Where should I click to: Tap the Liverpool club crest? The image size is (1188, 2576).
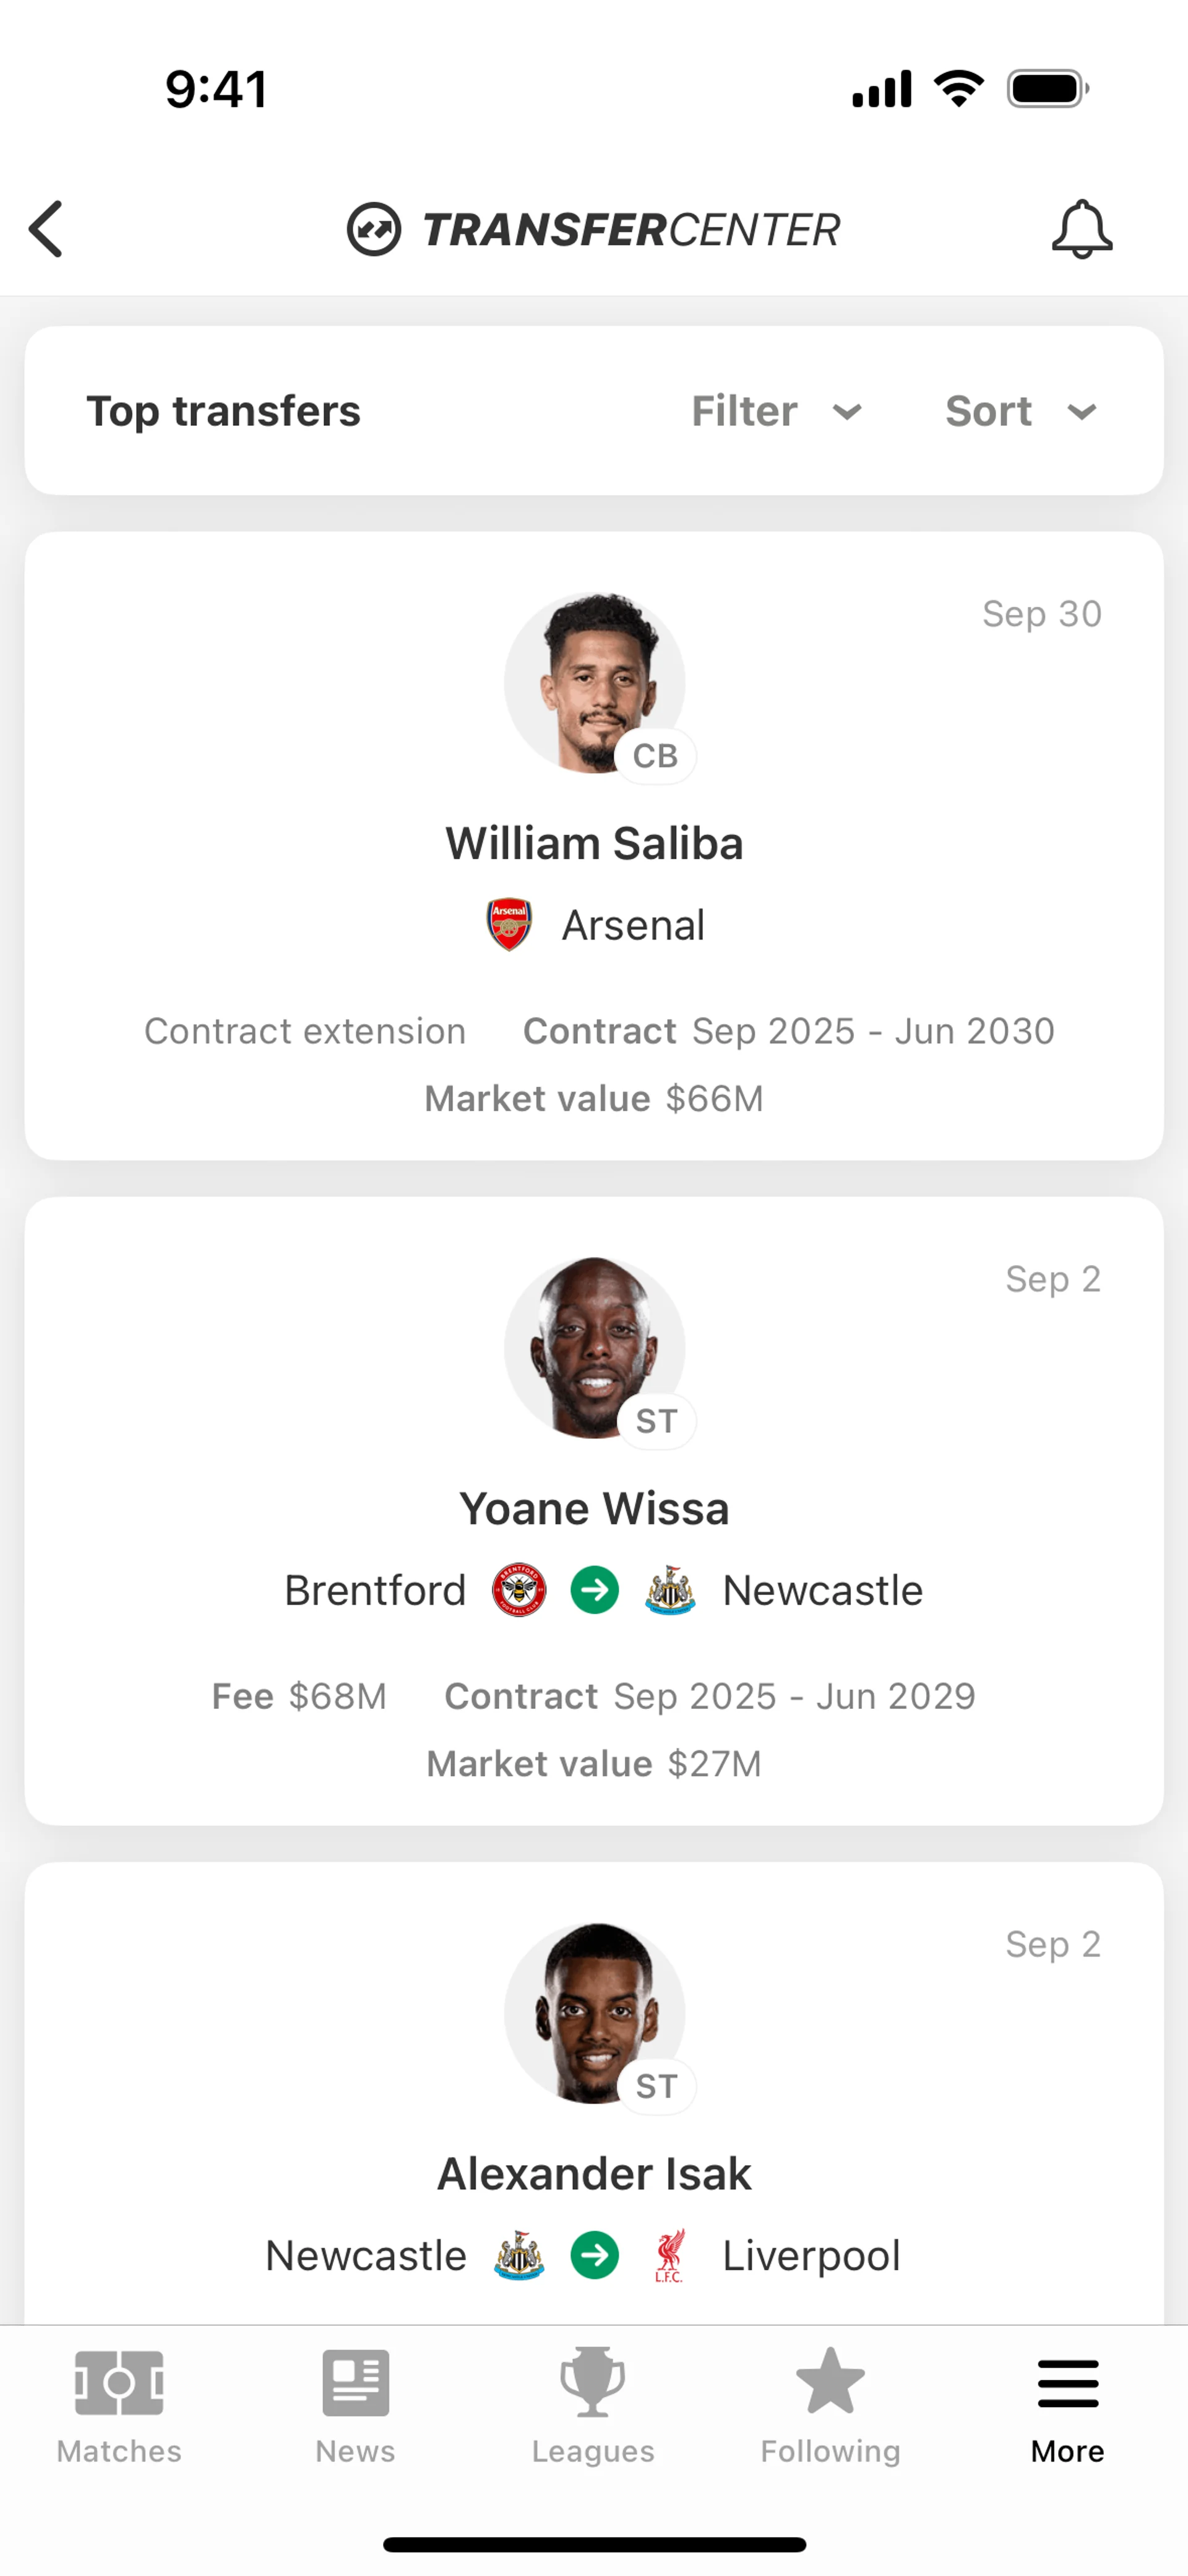[669, 2255]
